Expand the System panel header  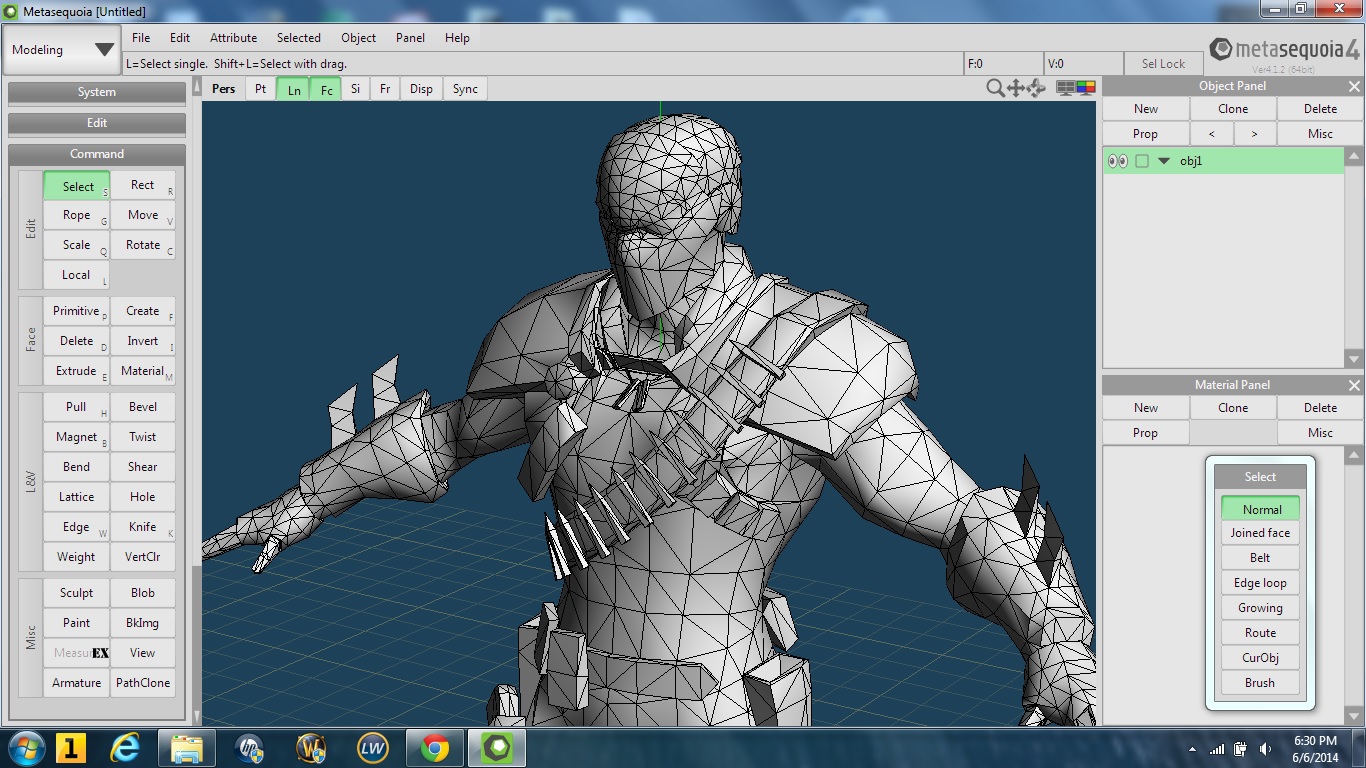(96, 92)
